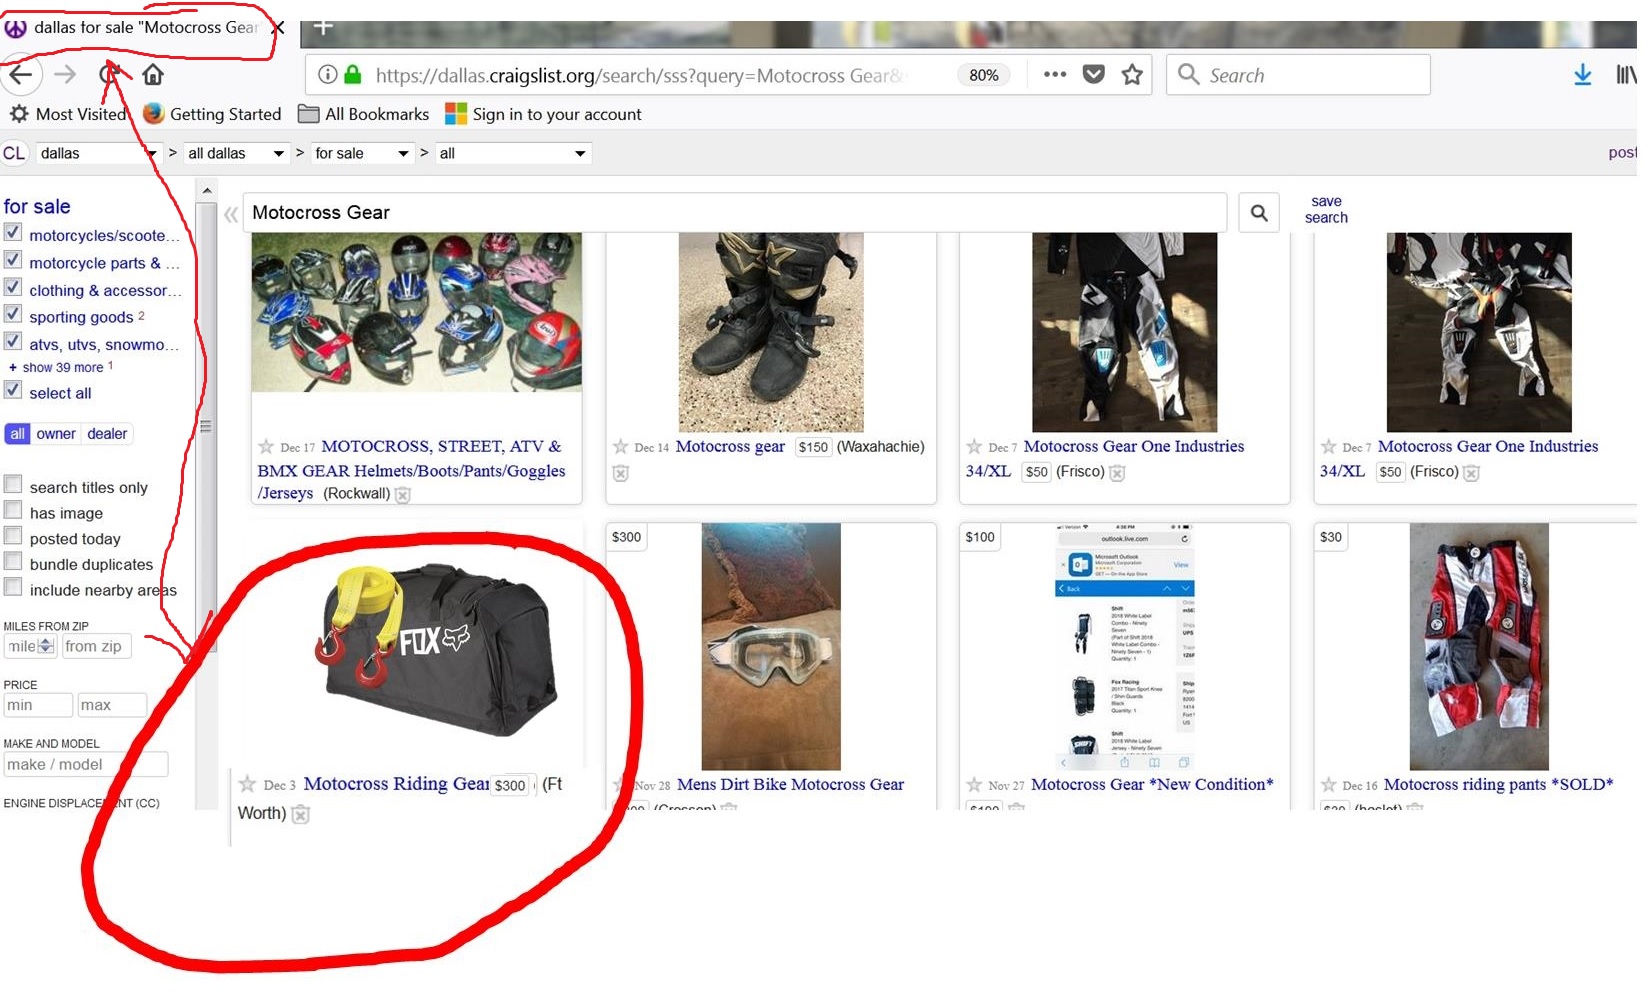Open the Downloads arrow icon

coord(1582,75)
